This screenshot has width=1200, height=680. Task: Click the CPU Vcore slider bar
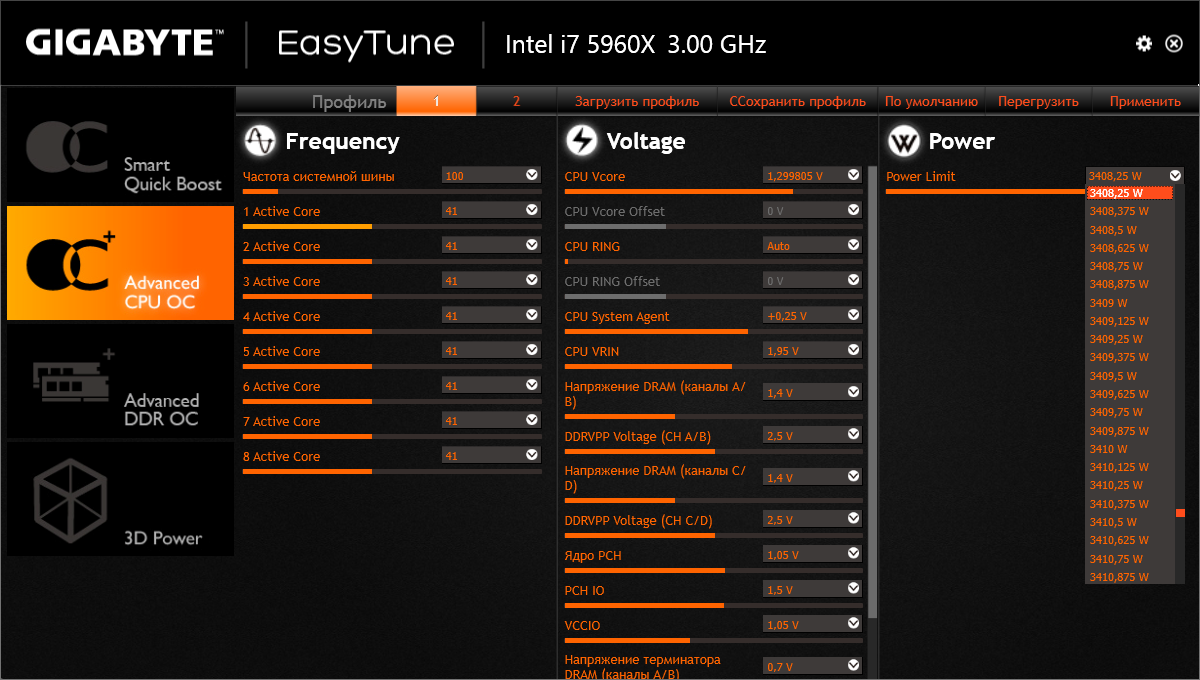[713, 191]
